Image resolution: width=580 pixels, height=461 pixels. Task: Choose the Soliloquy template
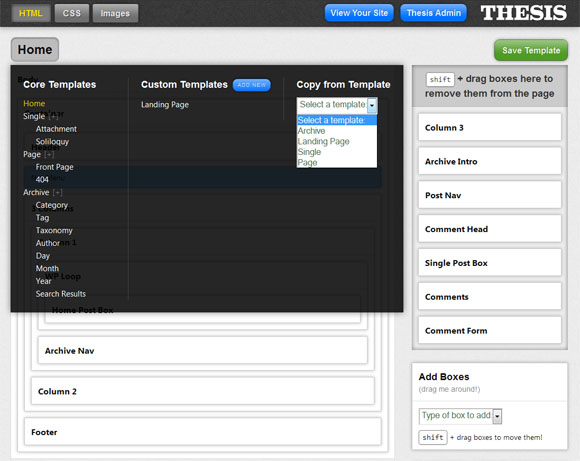point(52,142)
